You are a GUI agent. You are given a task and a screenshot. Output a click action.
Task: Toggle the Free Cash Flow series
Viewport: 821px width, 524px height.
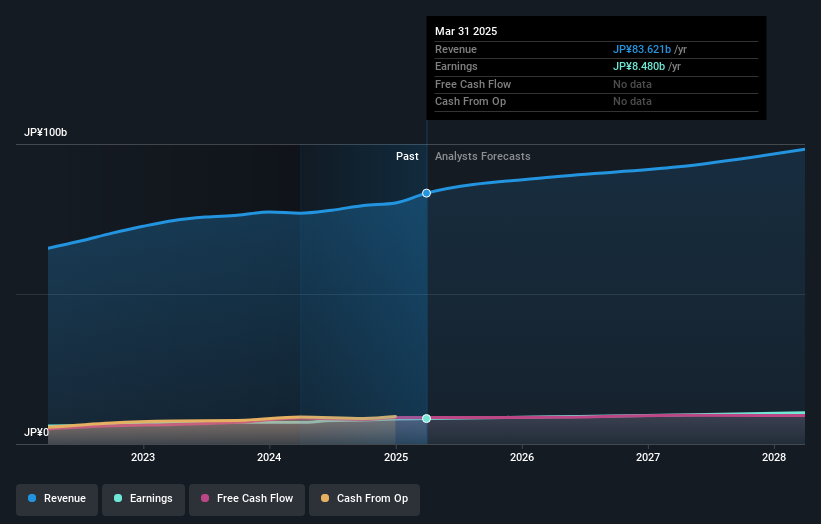[247, 499]
